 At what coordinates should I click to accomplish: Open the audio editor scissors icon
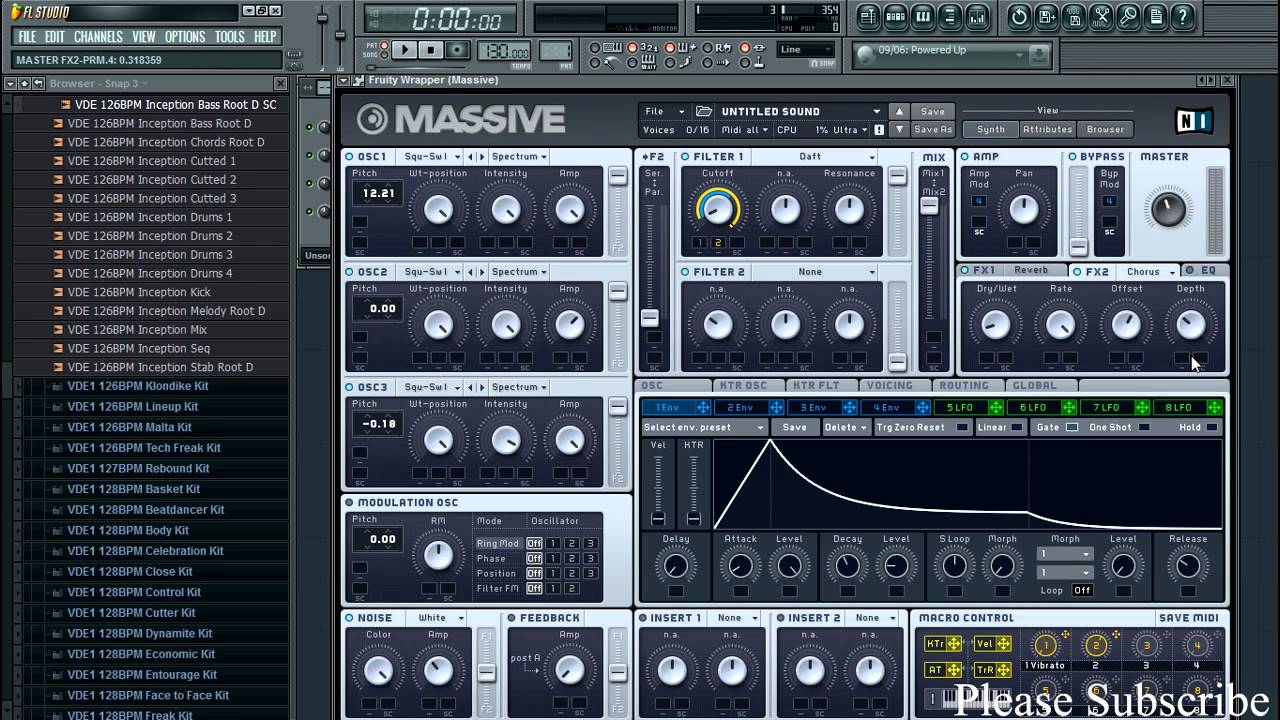coord(1102,16)
